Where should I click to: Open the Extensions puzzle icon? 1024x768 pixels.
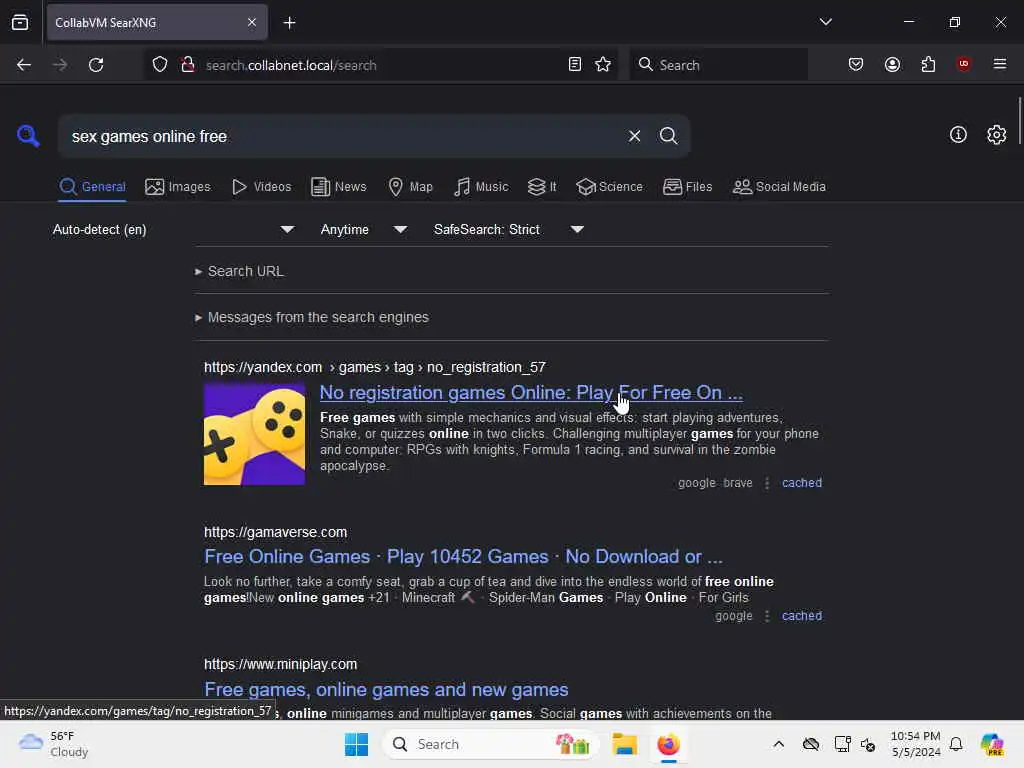pyautogui.click(x=928, y=64)
